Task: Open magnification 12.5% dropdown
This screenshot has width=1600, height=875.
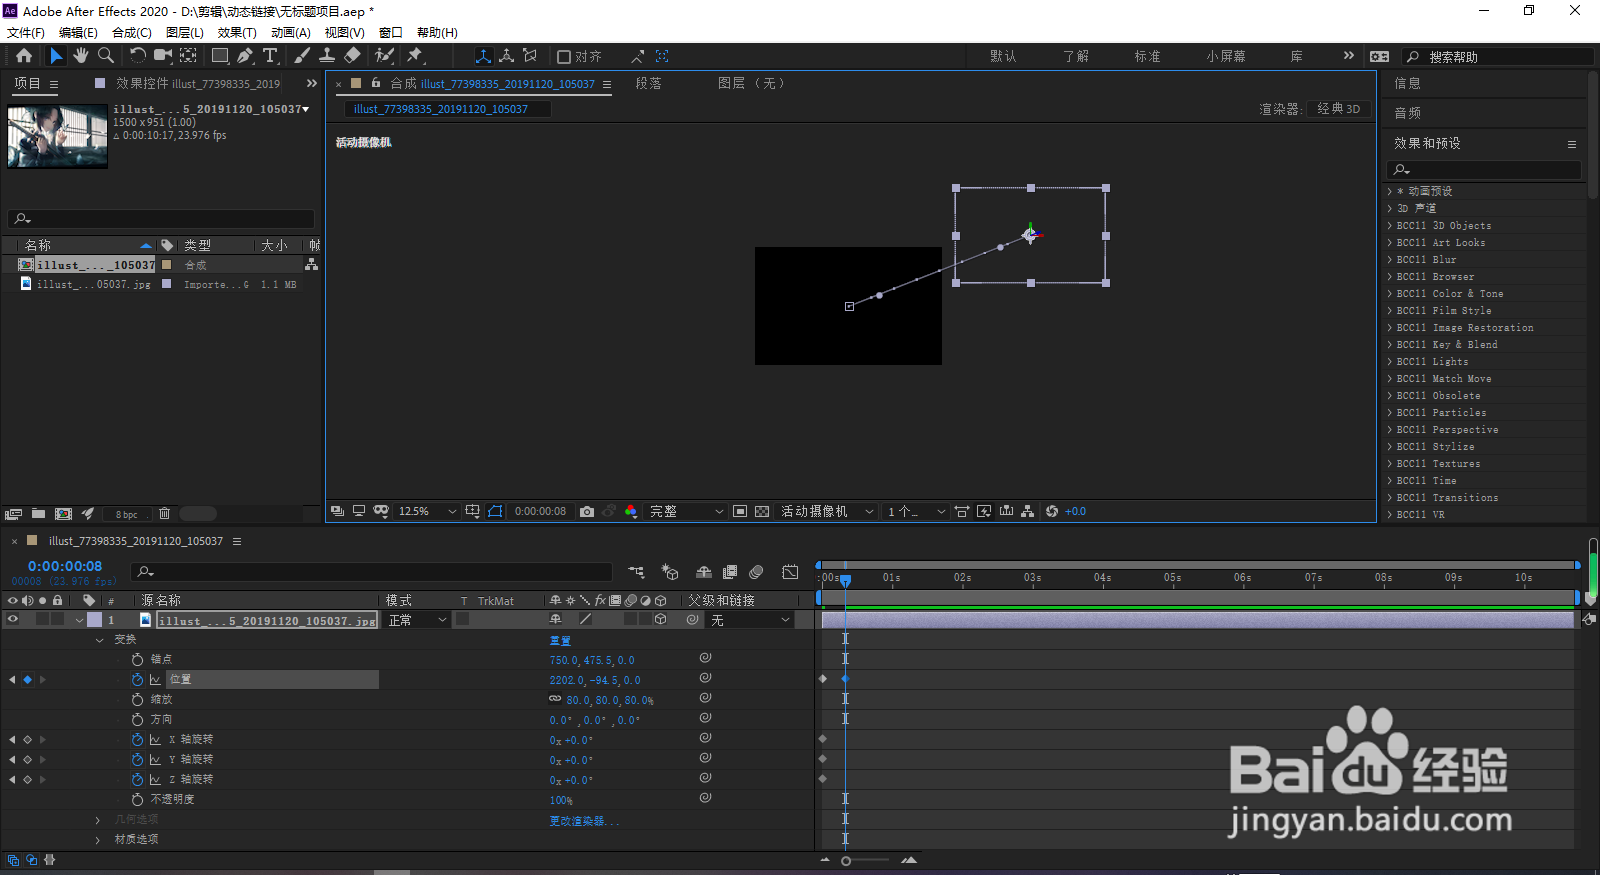Action: click(x=427, y=511)
